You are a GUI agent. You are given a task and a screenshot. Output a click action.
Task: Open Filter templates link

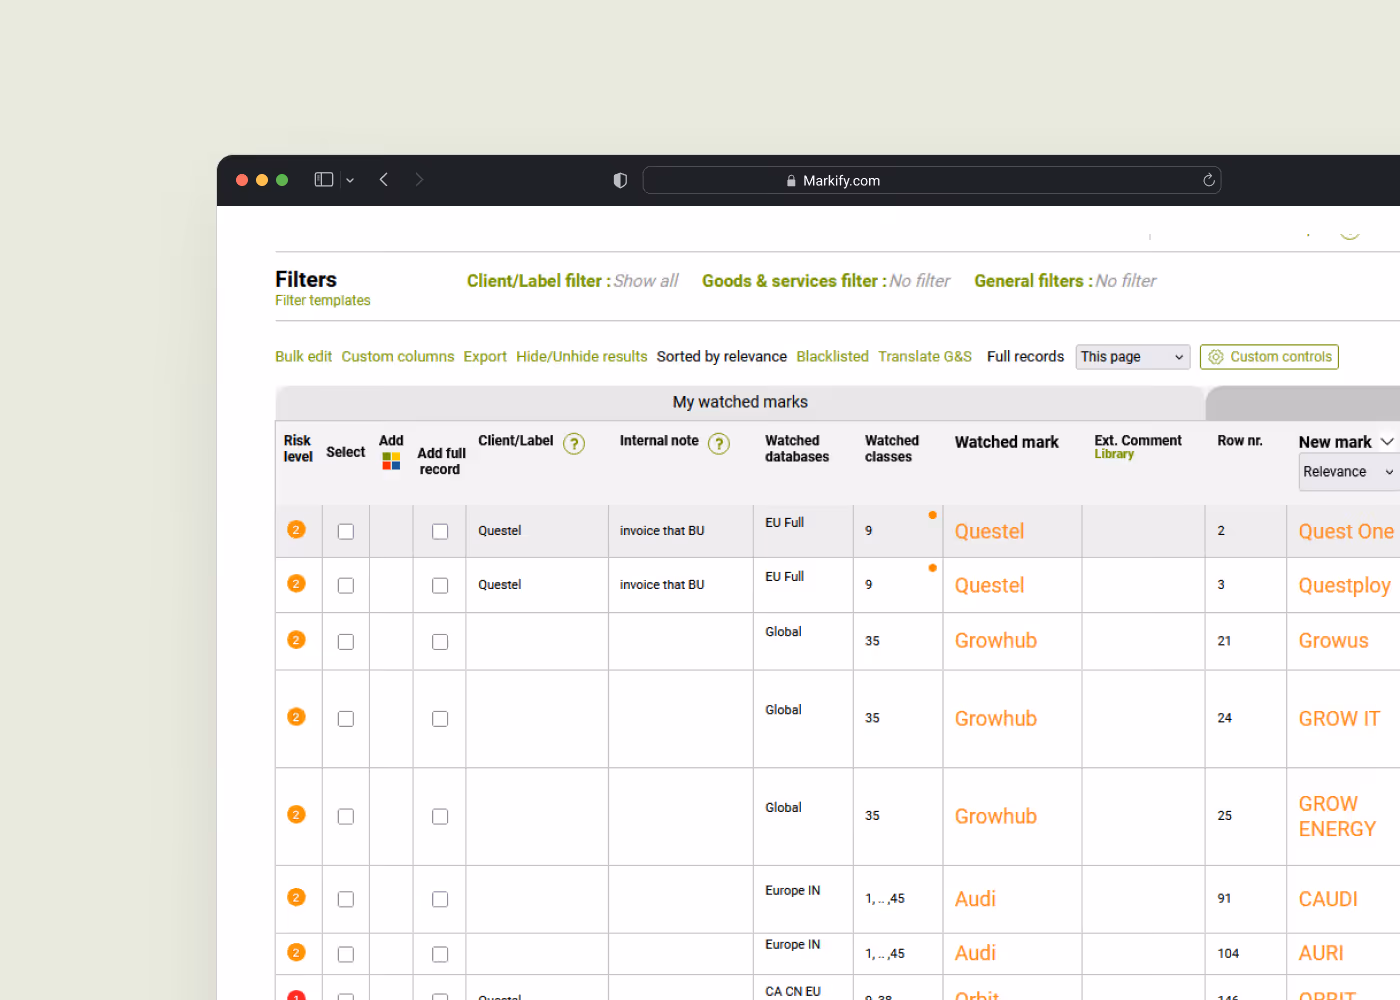[323, 301]
